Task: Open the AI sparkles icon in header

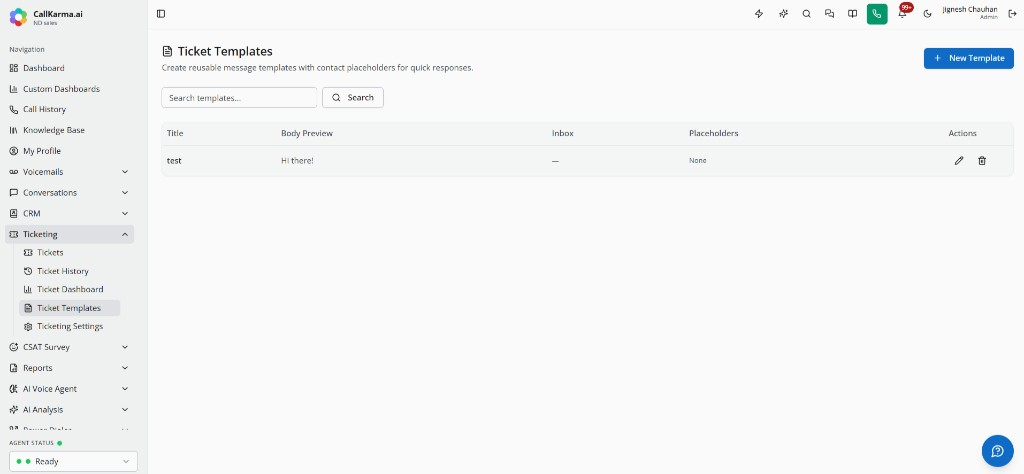Action: pyautogui.click(x=783, y=14)
